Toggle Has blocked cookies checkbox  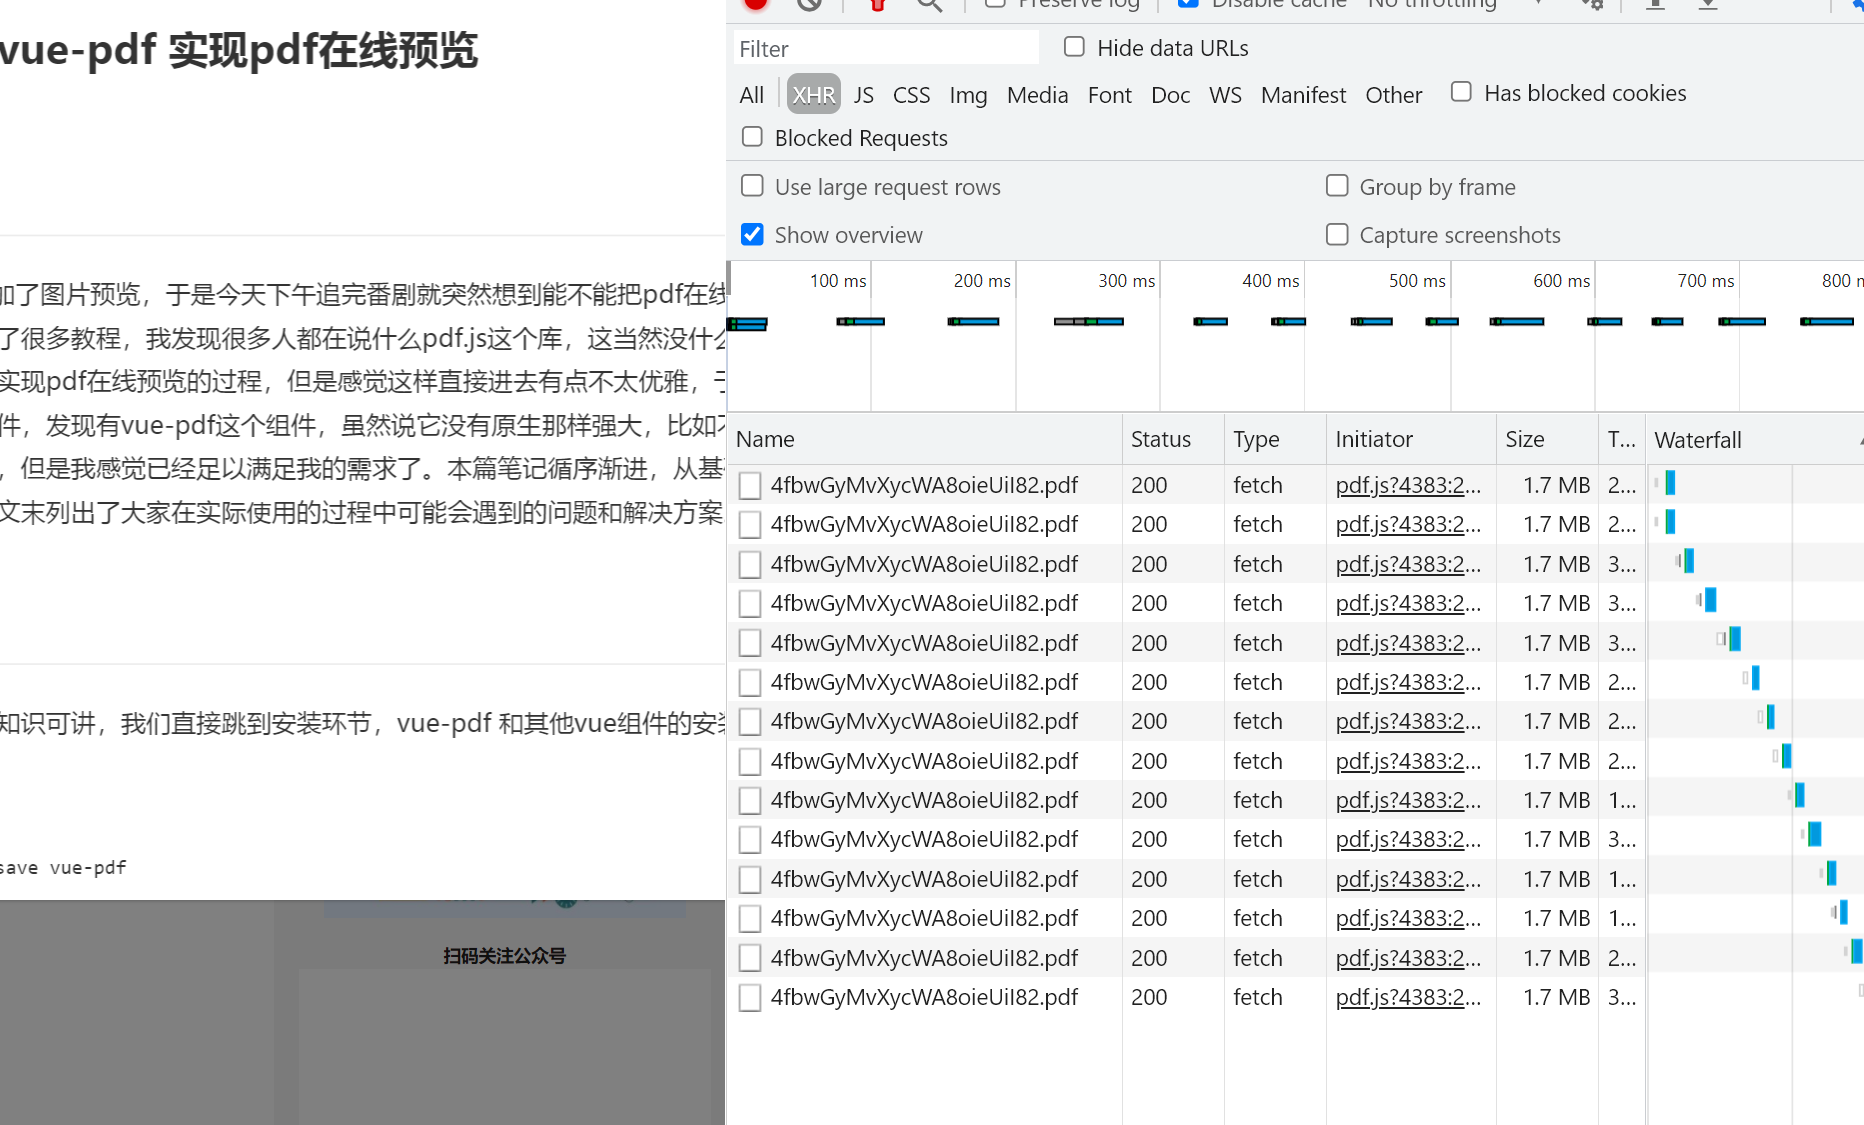tap(1461, 92)
